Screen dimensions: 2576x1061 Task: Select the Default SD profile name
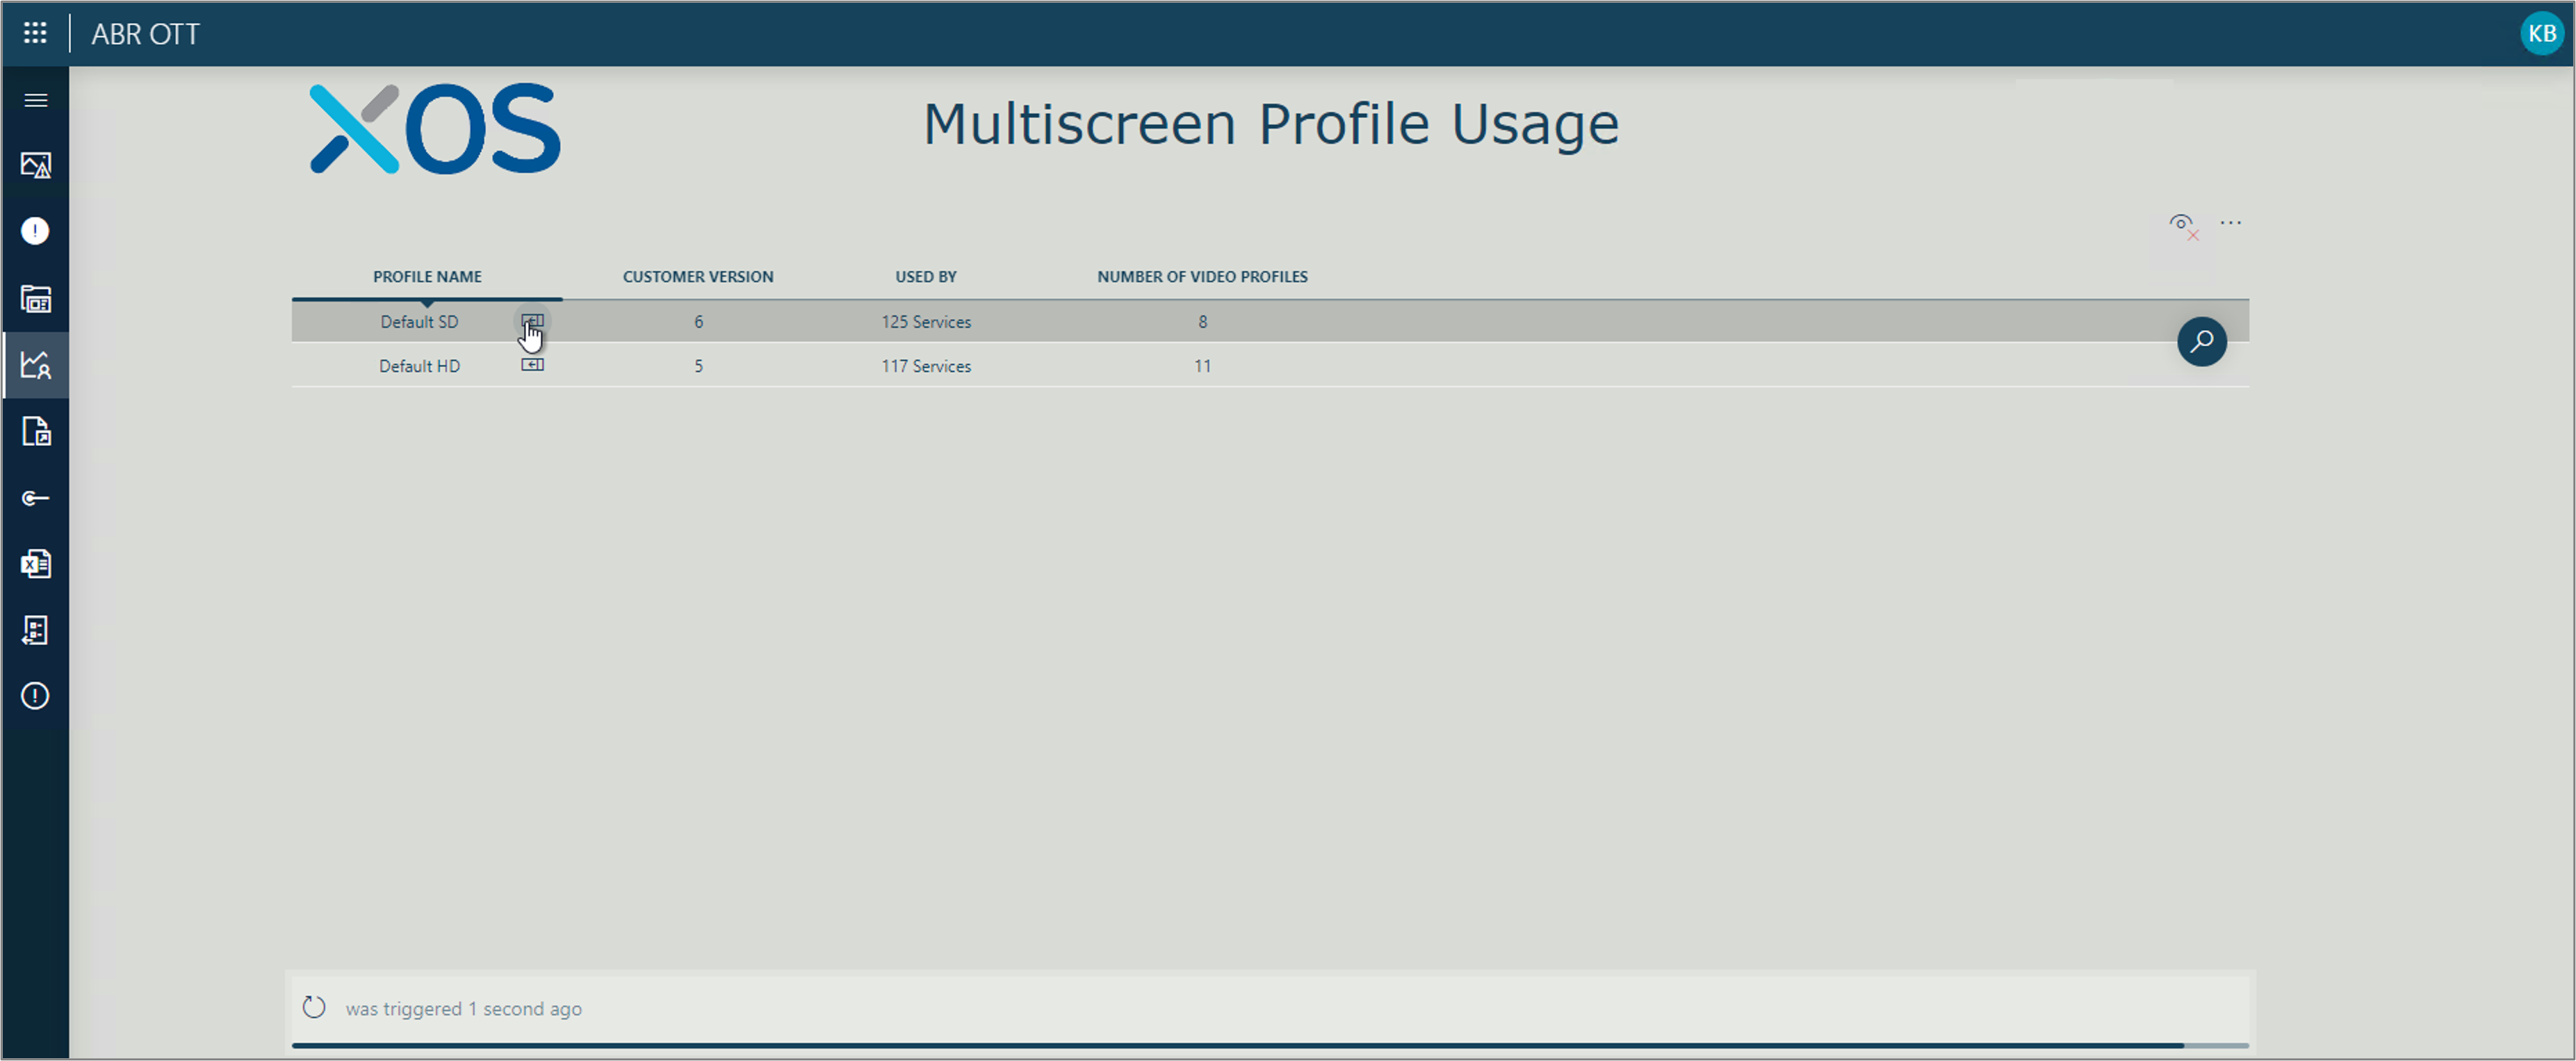pos(419,322)
